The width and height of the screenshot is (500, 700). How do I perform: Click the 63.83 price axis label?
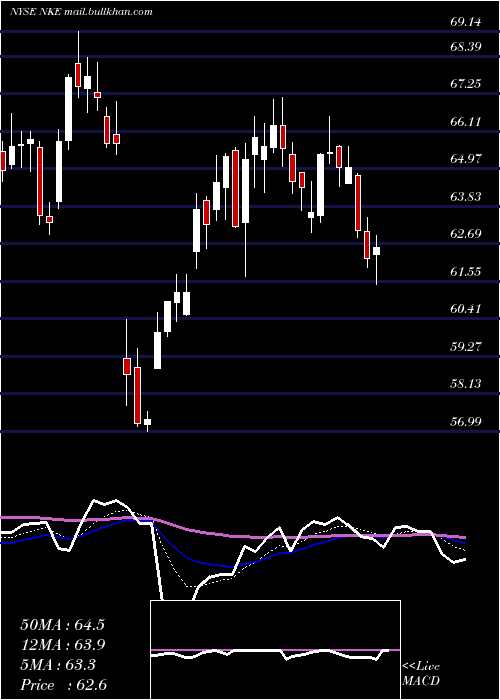pos(466,196)
